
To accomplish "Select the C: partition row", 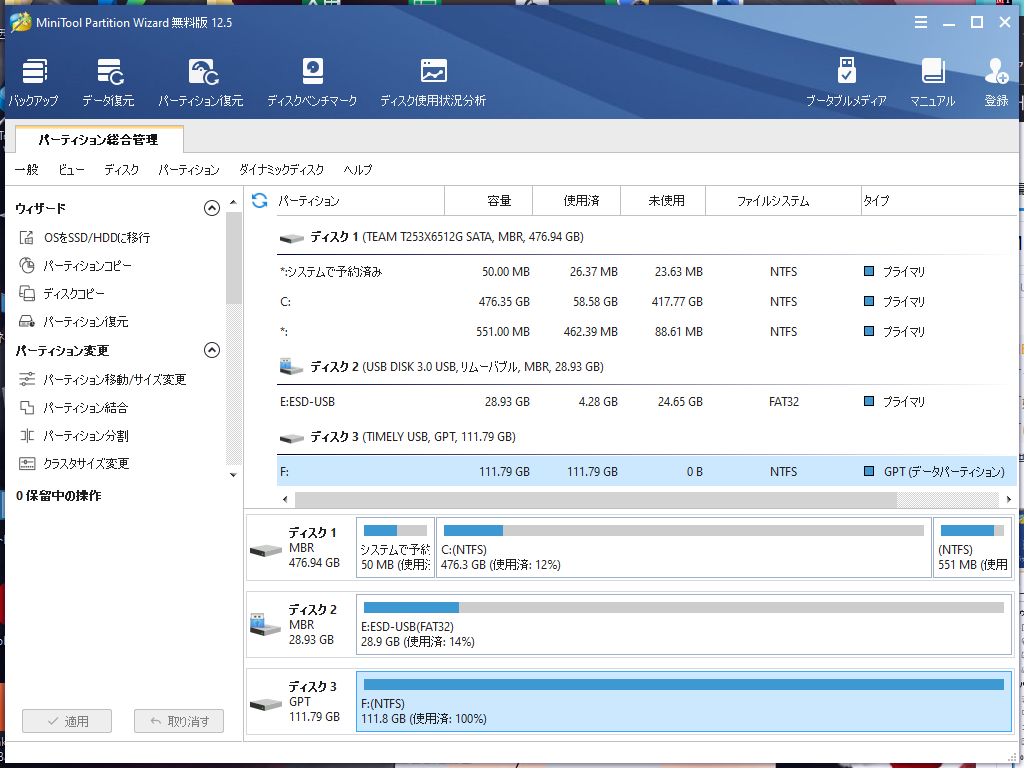I will [647, 302].
